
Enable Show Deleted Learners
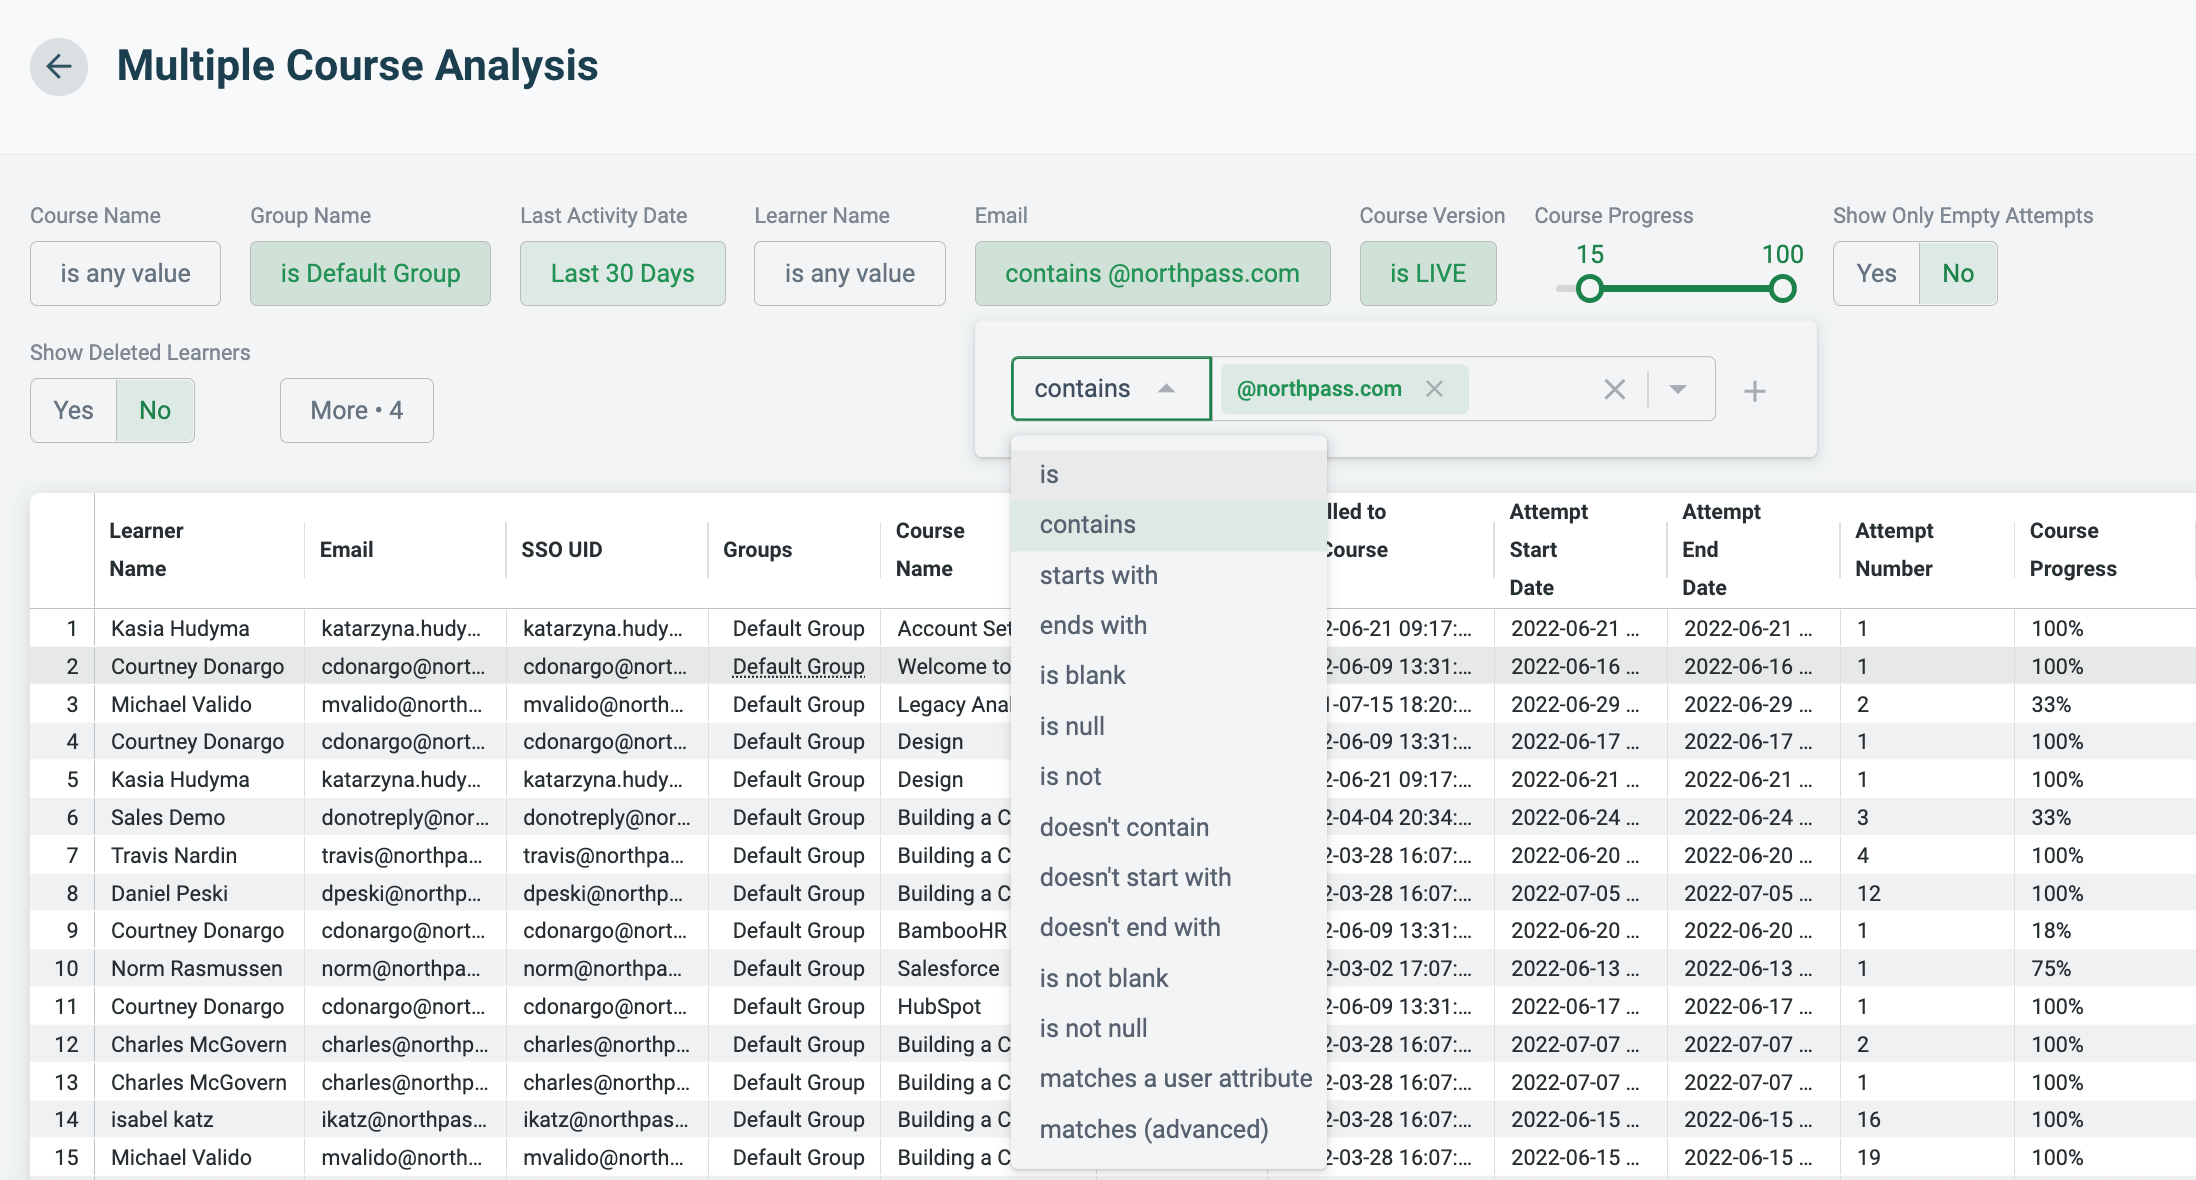point(71,410)
